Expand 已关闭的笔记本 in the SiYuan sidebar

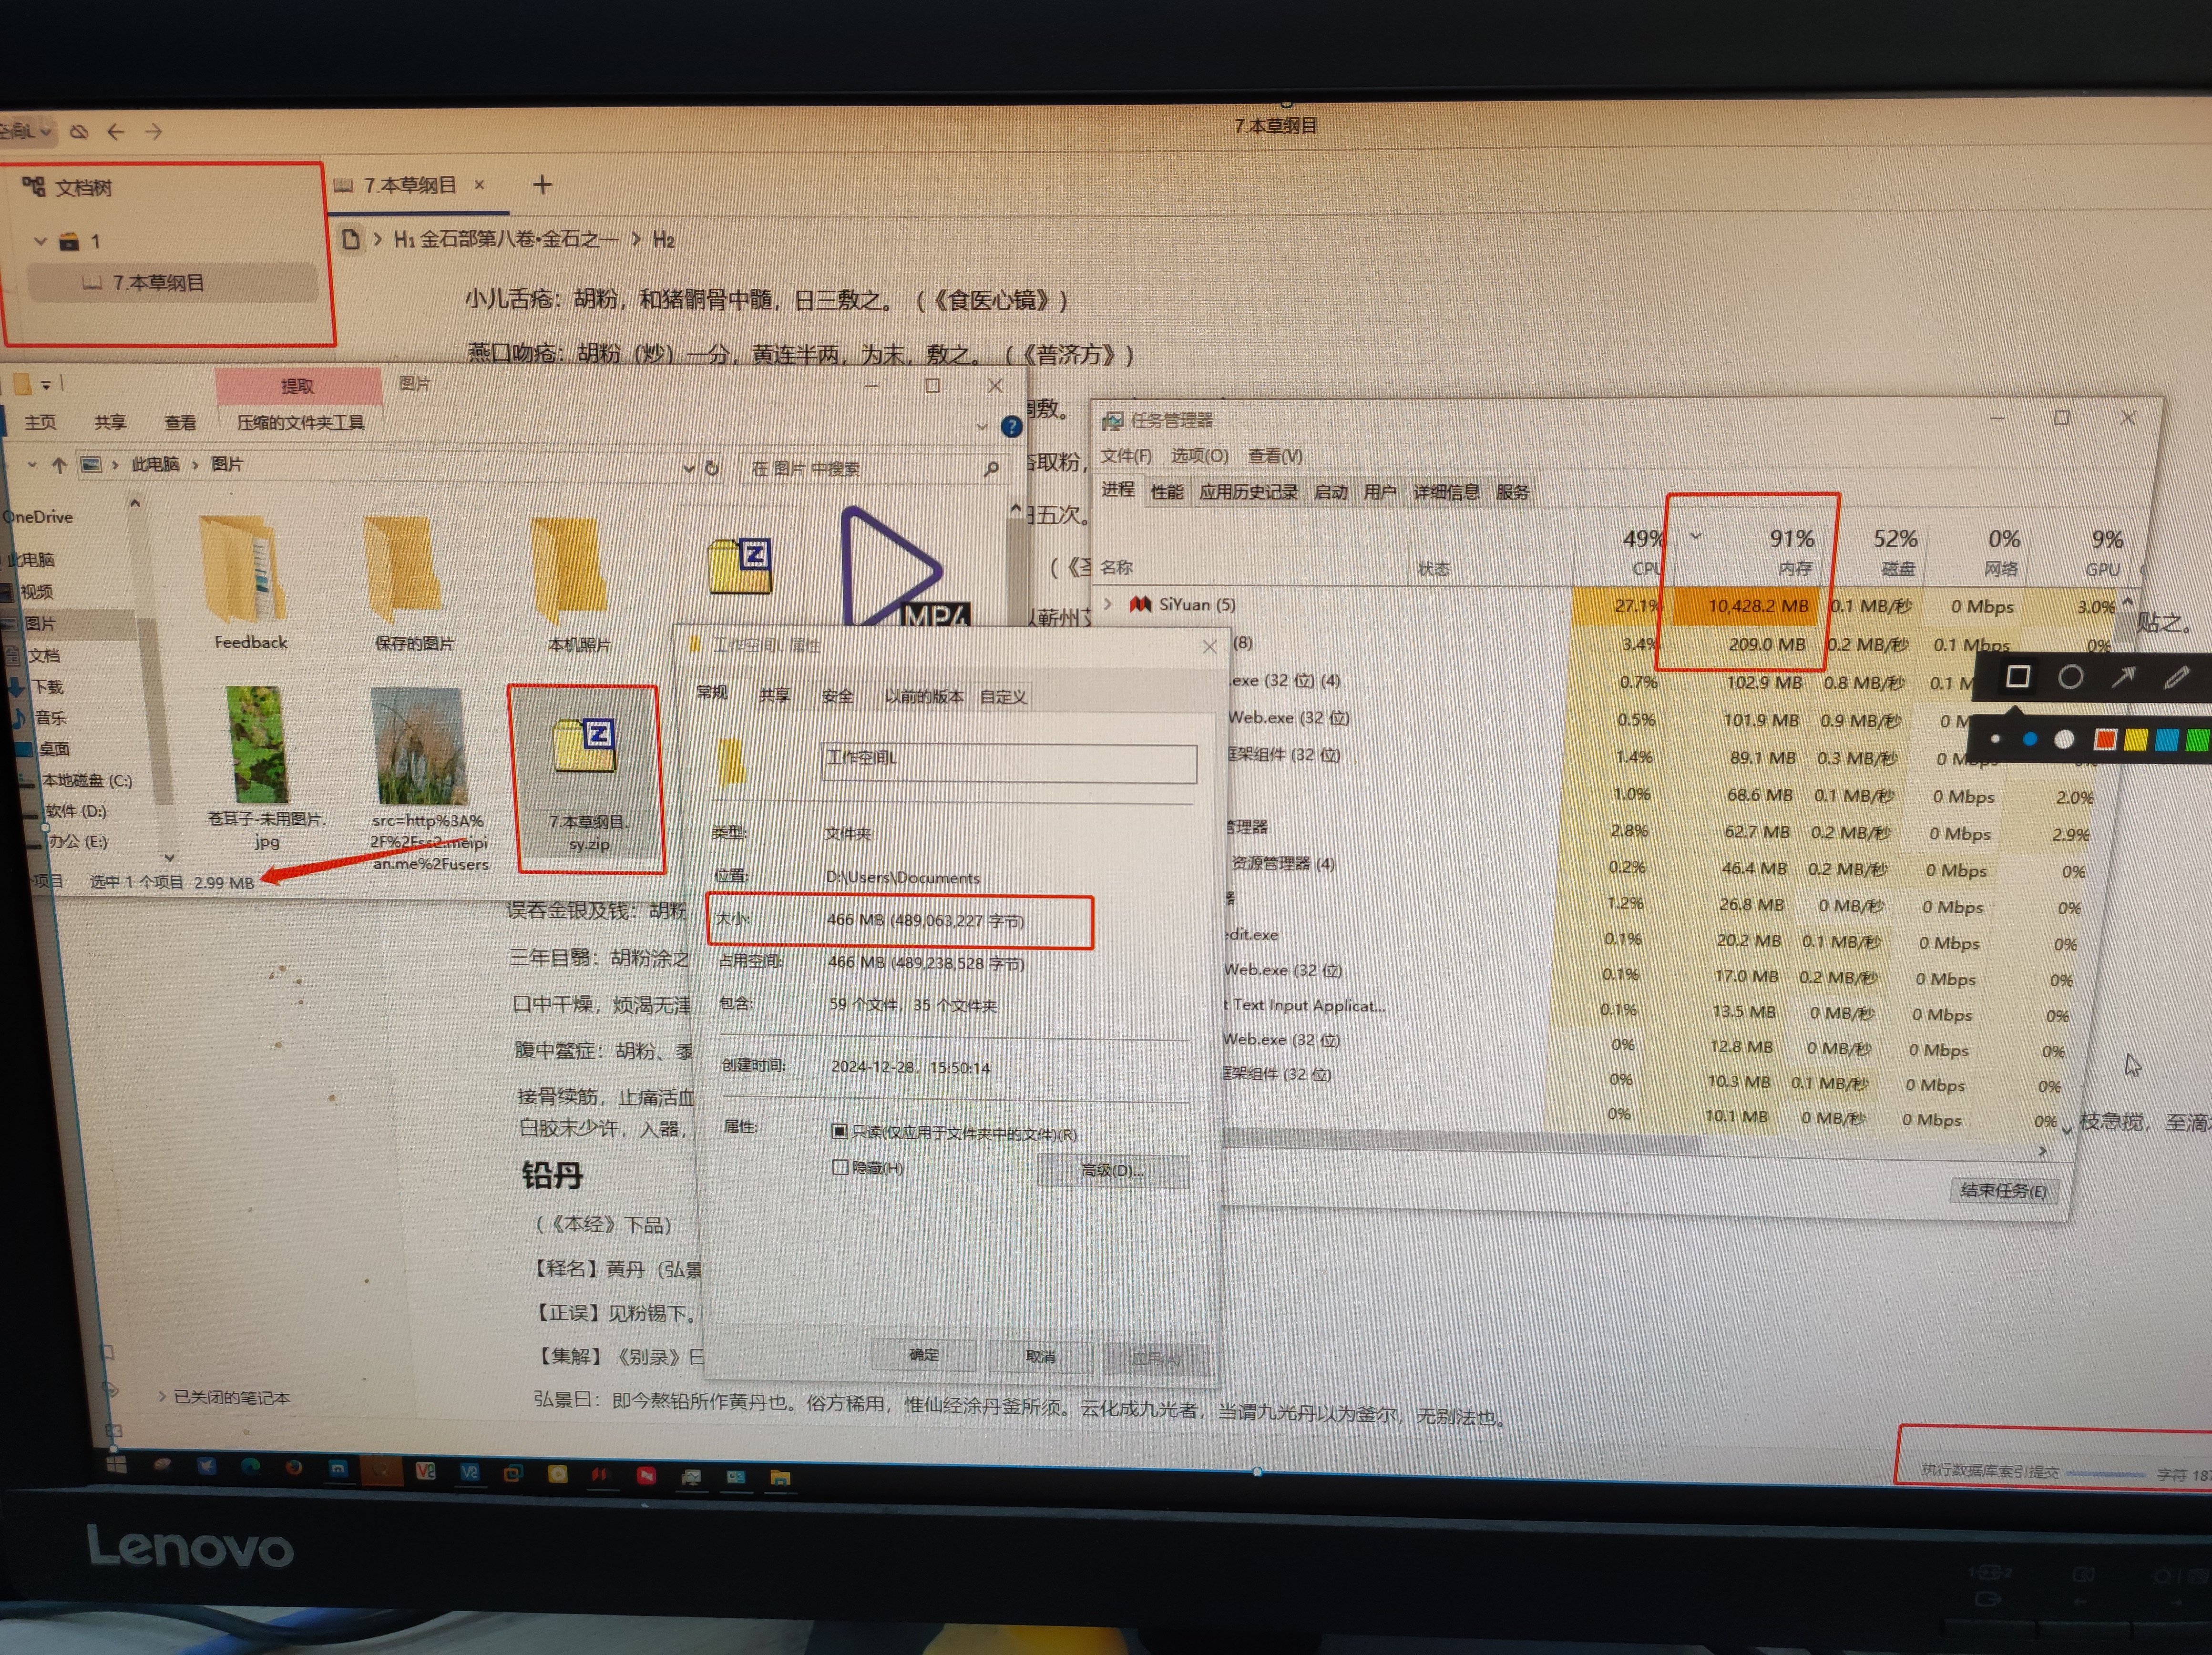click(x=162, y=1397)
